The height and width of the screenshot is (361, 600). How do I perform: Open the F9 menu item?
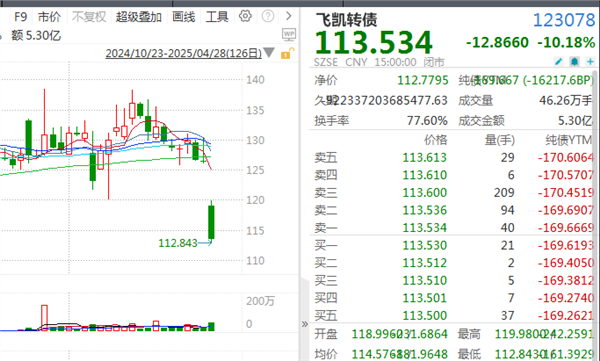click(20, 17)
